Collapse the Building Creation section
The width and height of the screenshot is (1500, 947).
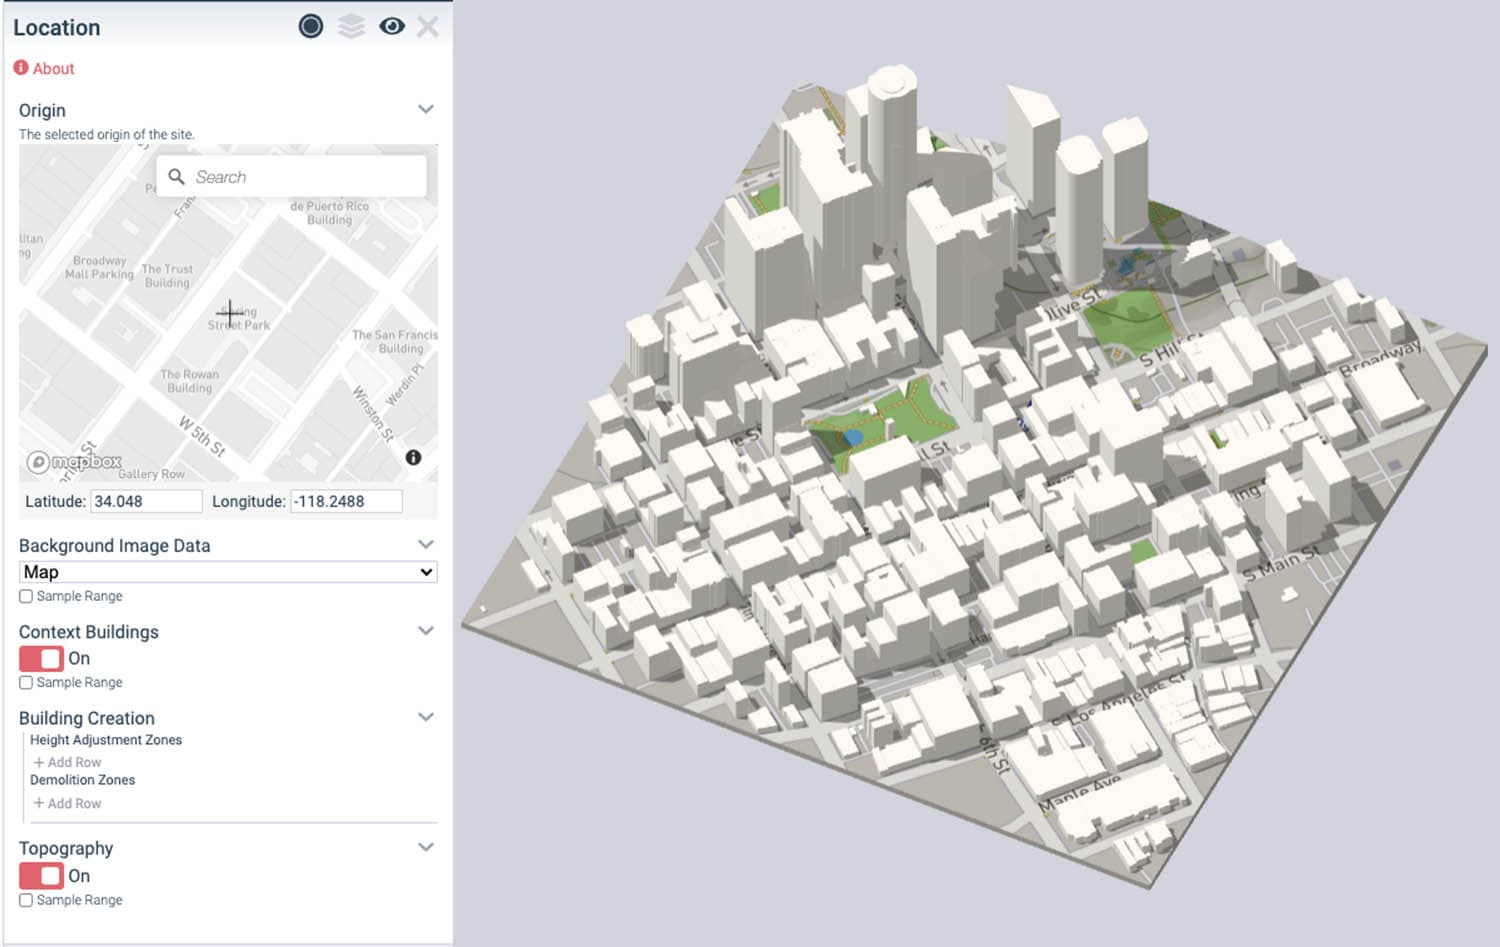426,716
